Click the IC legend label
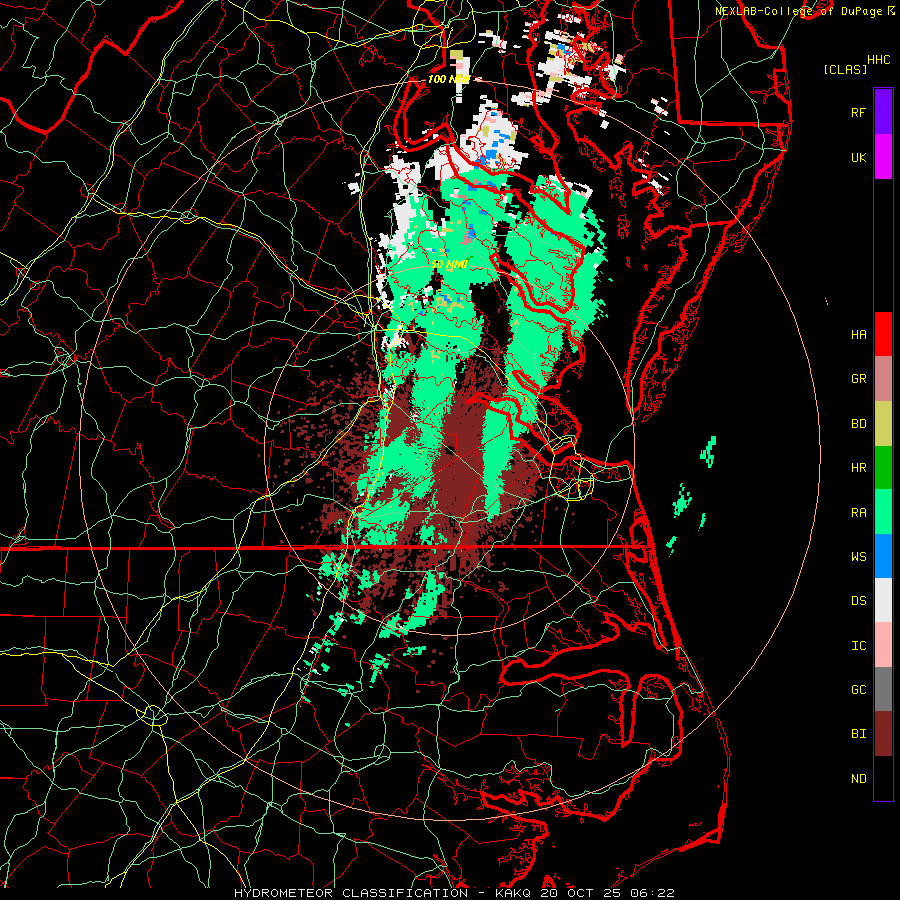The width and height of the screenshot is (900, 900). tap(858, 646)
